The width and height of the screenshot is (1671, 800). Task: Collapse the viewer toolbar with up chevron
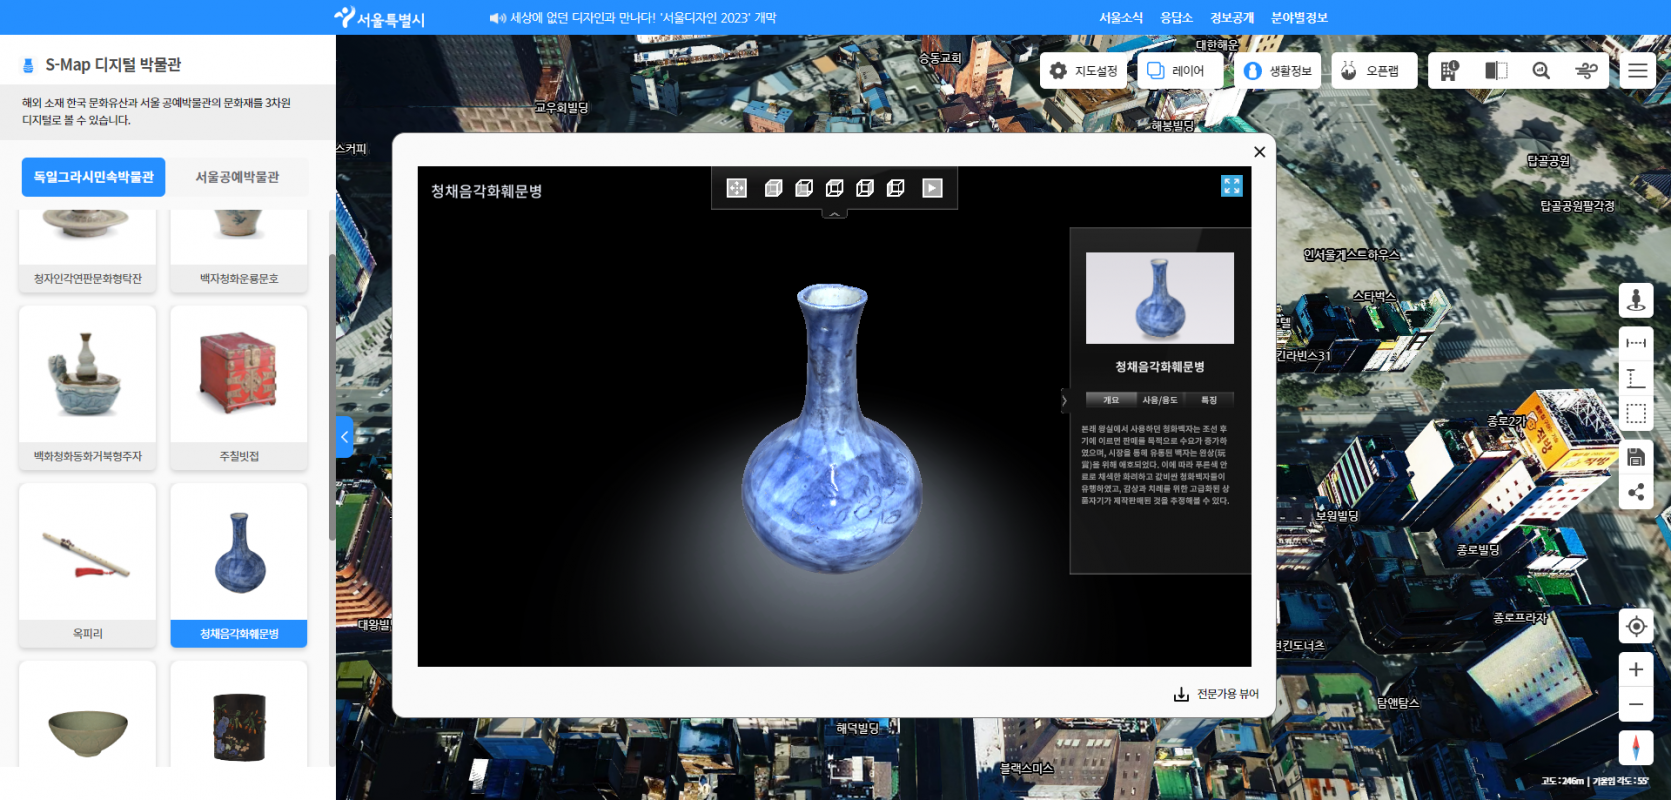(x=835, y=214)
